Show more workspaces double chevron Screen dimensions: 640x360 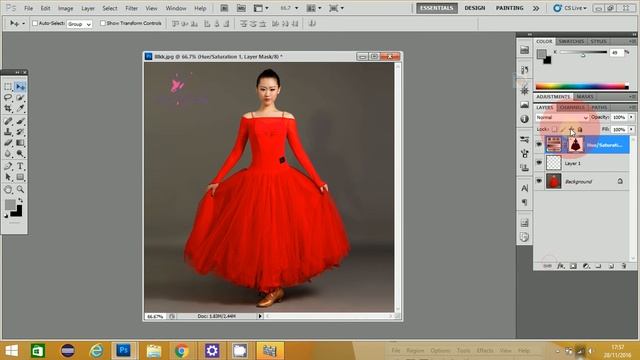point(536,8)
